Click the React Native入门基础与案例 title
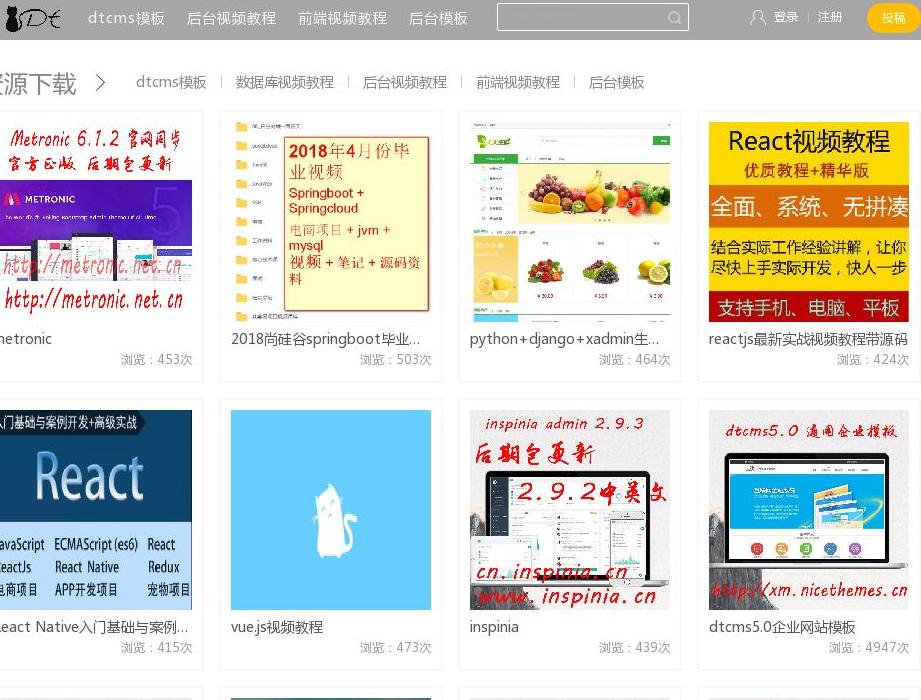Screen dimensions: 921x700 pyautogui.click(x=94, y=627)
